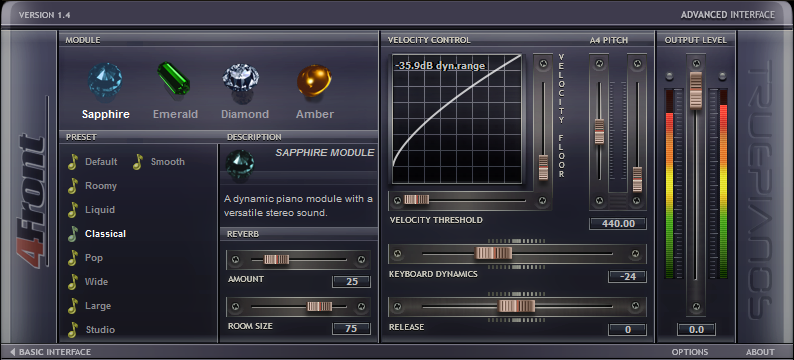Click the note icon beside Roomy preset
Image resolution: width=794 pixels, height=360 pixels.
pyautogui.click(x=73, y=186)
